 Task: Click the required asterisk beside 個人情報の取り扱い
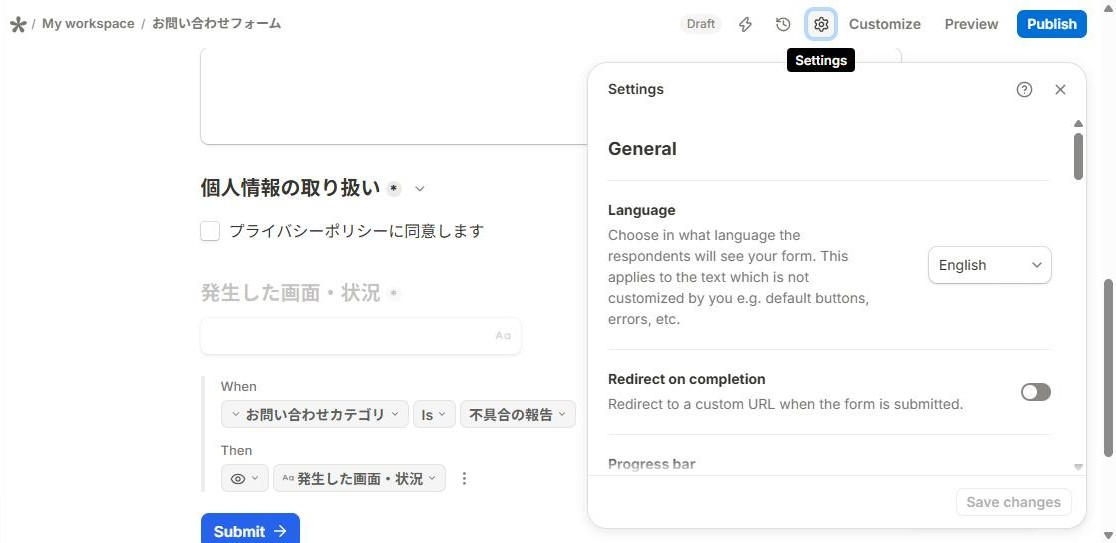[x=394, y=189]
